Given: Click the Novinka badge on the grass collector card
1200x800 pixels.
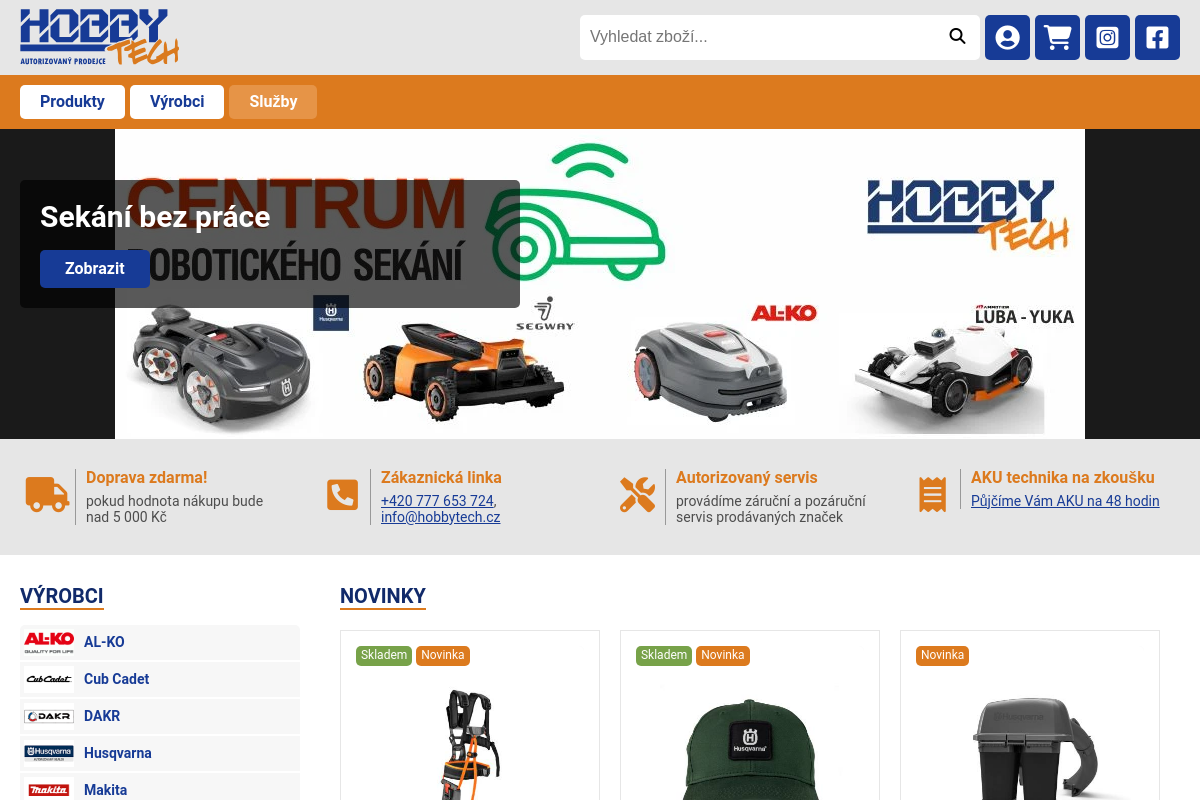Looking at the screenshot, I should pyautogui.click(x=943, y=655).
